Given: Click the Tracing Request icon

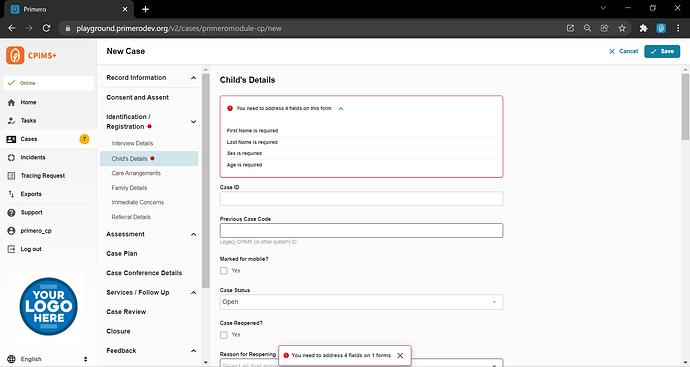Looking at the screenshot, I should (x=11, y=176).
